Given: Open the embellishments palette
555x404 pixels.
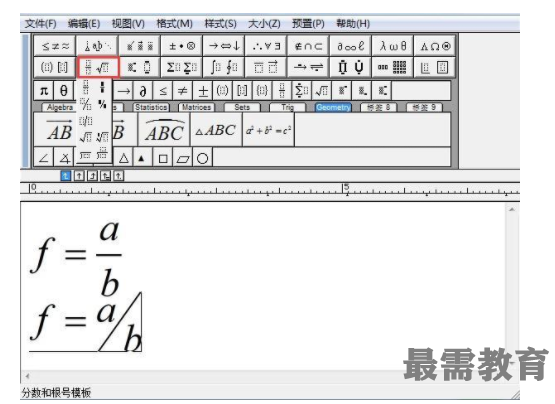Looking at the screenshot, I should click(x=139, y=46).
